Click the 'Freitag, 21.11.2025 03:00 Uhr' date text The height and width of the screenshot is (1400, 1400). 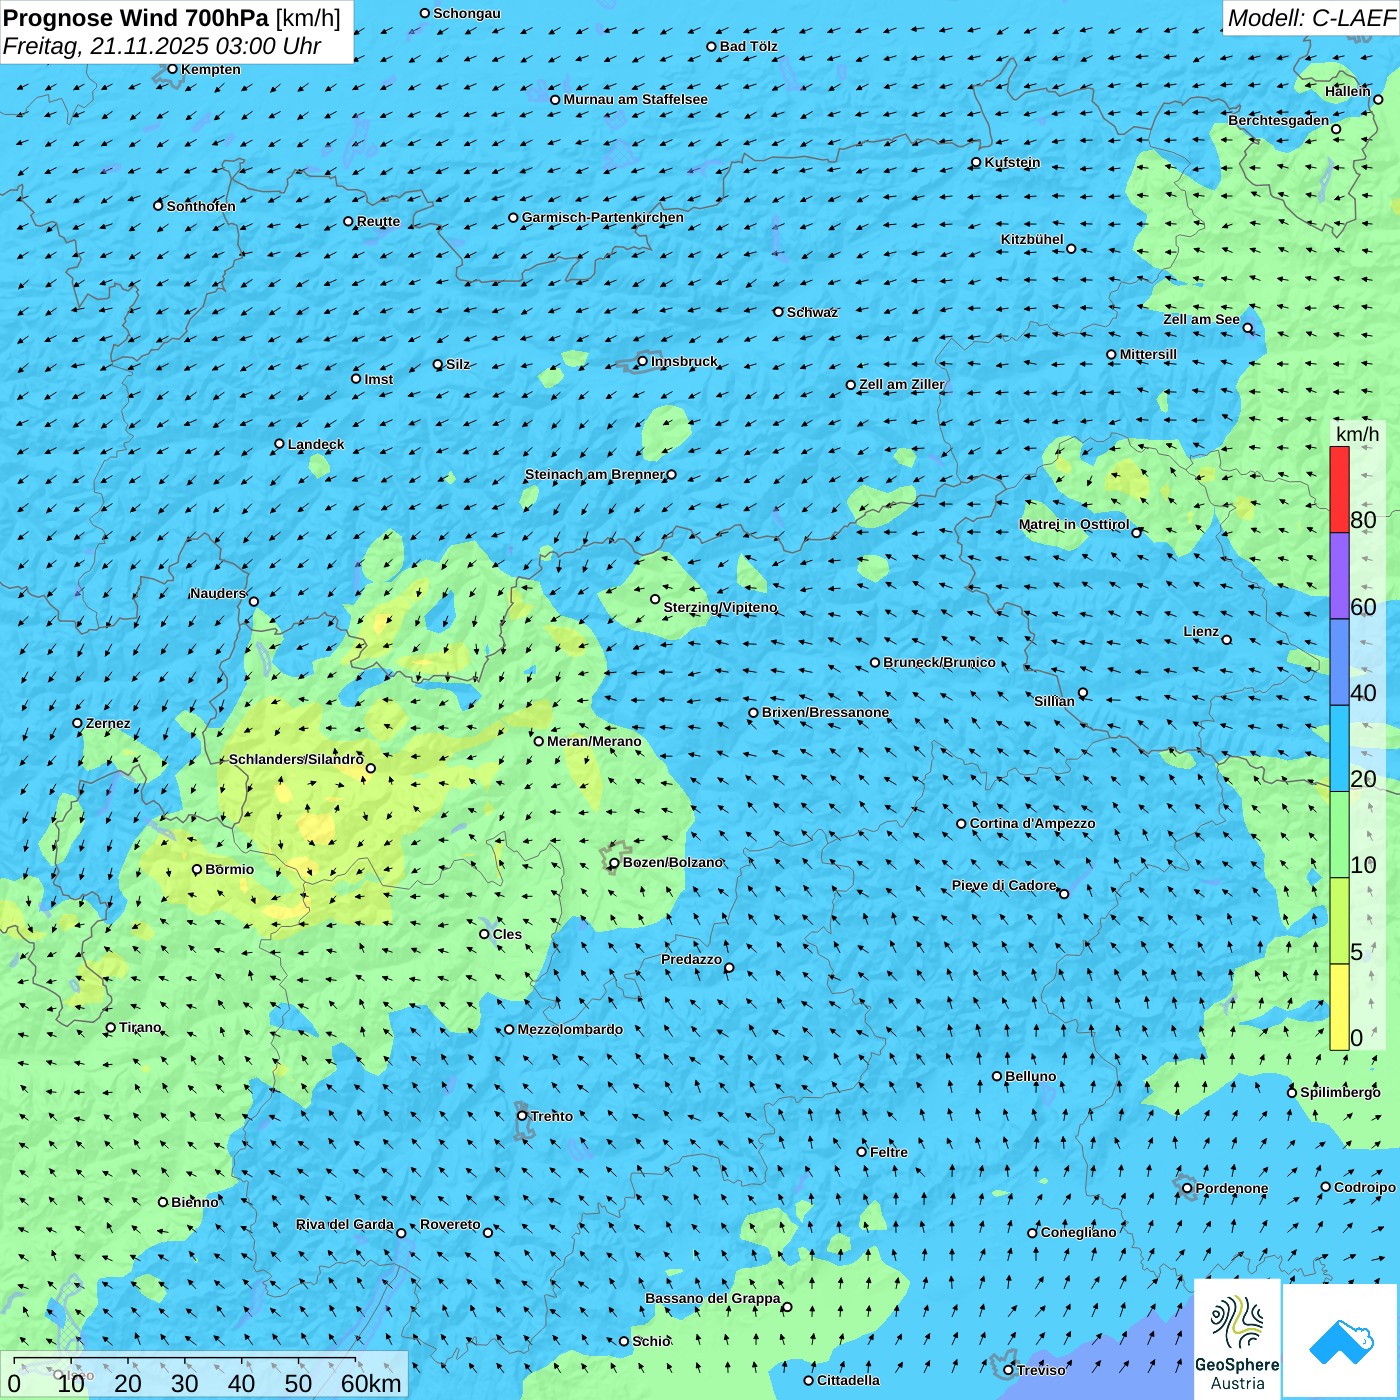pos(162,47)
